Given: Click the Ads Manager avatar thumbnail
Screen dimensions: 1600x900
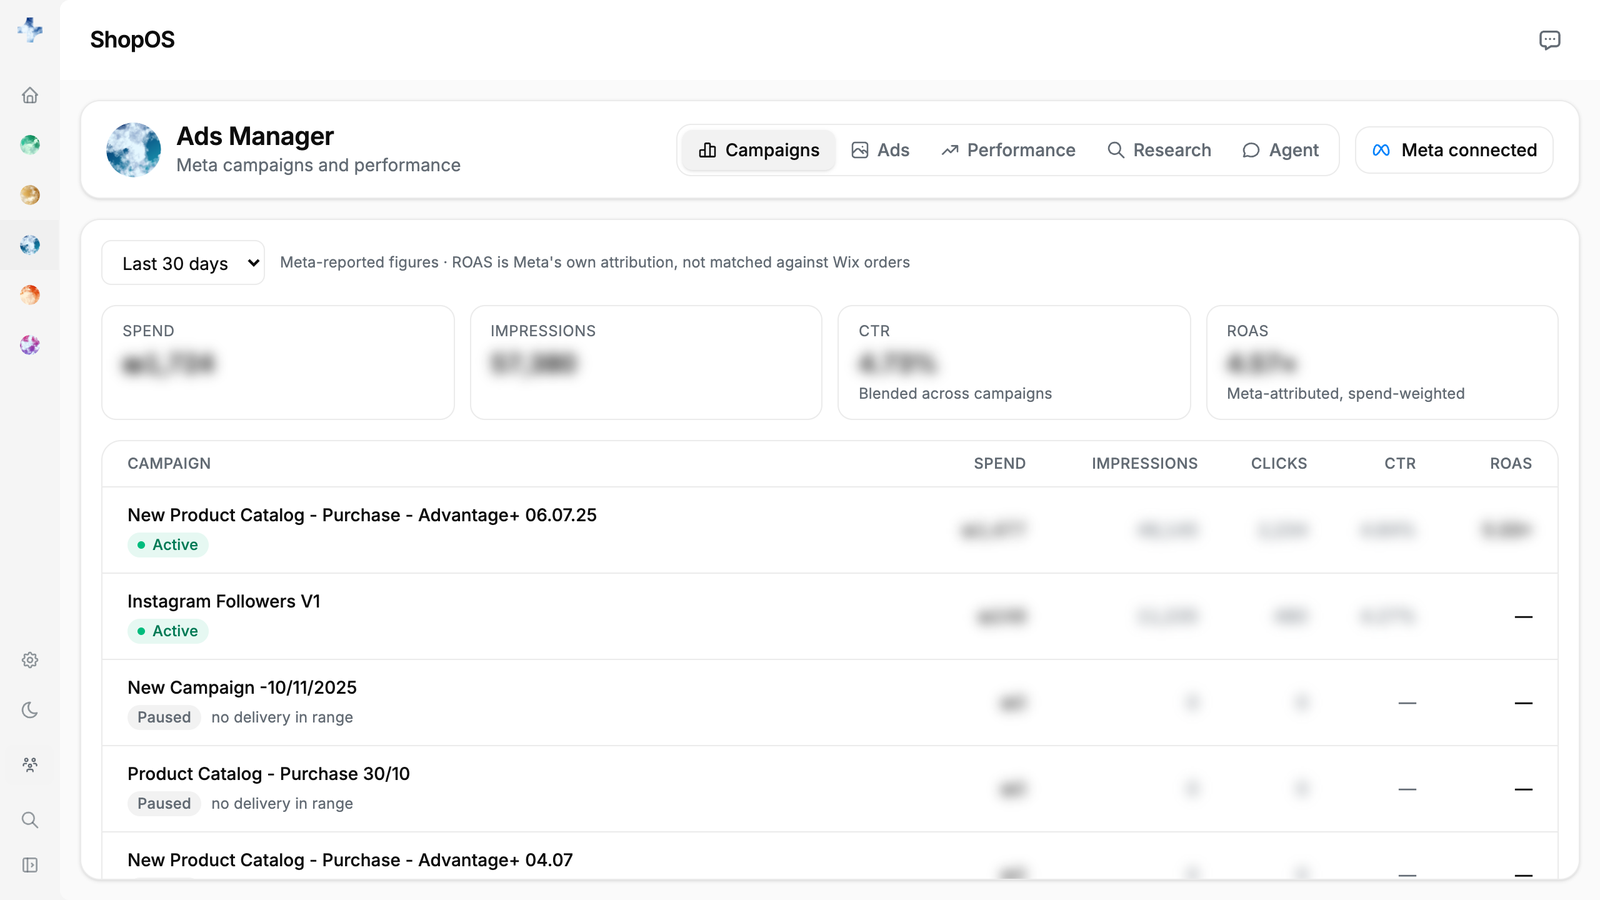Looking at the screenshot, I should (134, 150).
